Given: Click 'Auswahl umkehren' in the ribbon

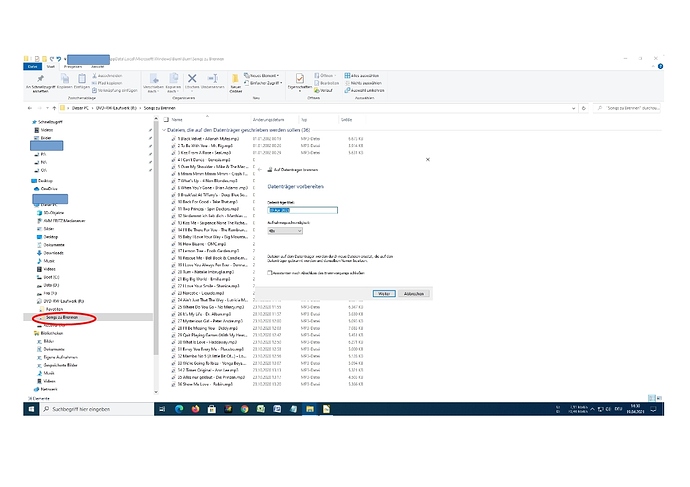Looking at the screenshot, I should 364,90.
